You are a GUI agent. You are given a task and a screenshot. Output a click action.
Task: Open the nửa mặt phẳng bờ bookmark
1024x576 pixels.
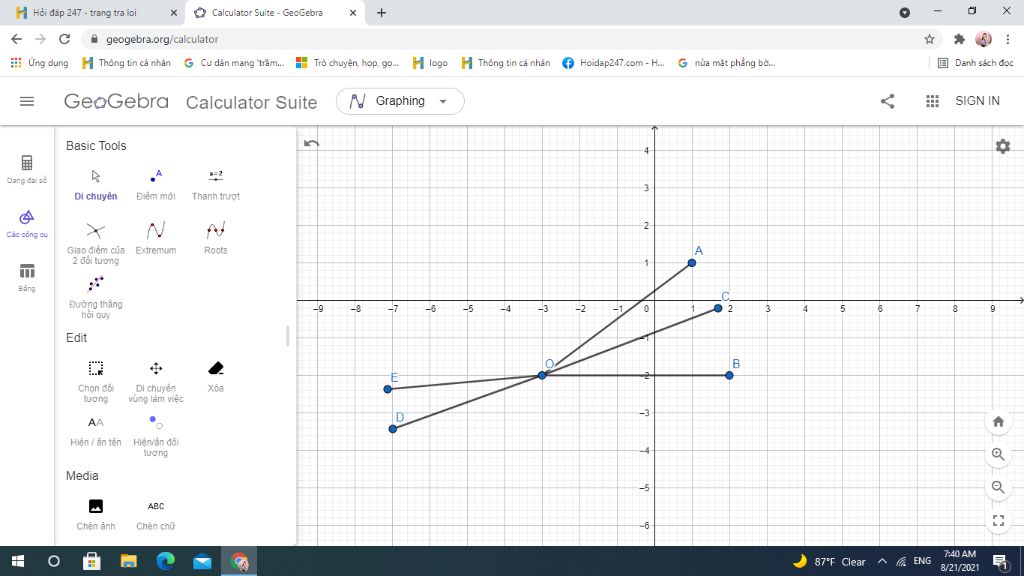point(726,63)
